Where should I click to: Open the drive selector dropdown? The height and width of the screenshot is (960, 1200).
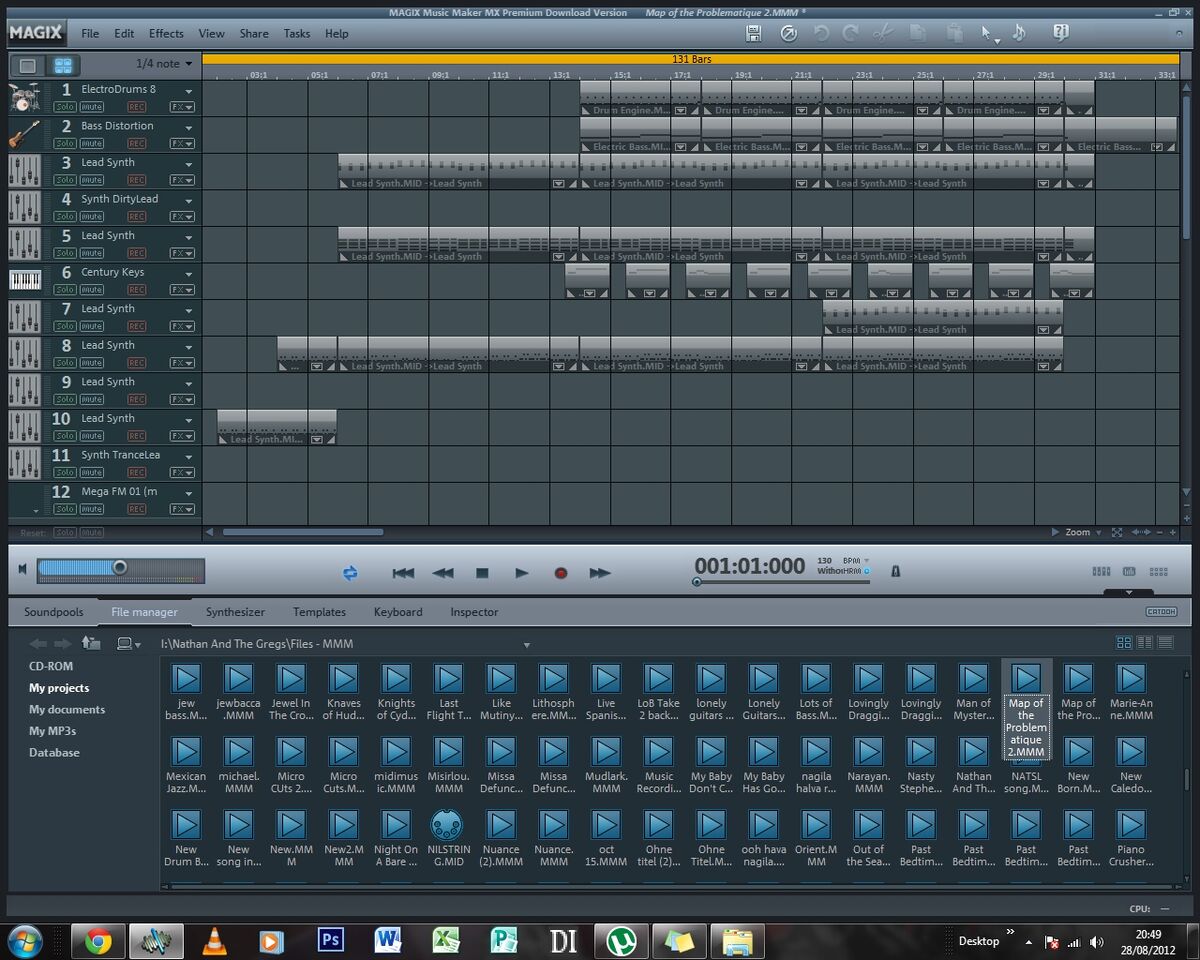(129, 644)
